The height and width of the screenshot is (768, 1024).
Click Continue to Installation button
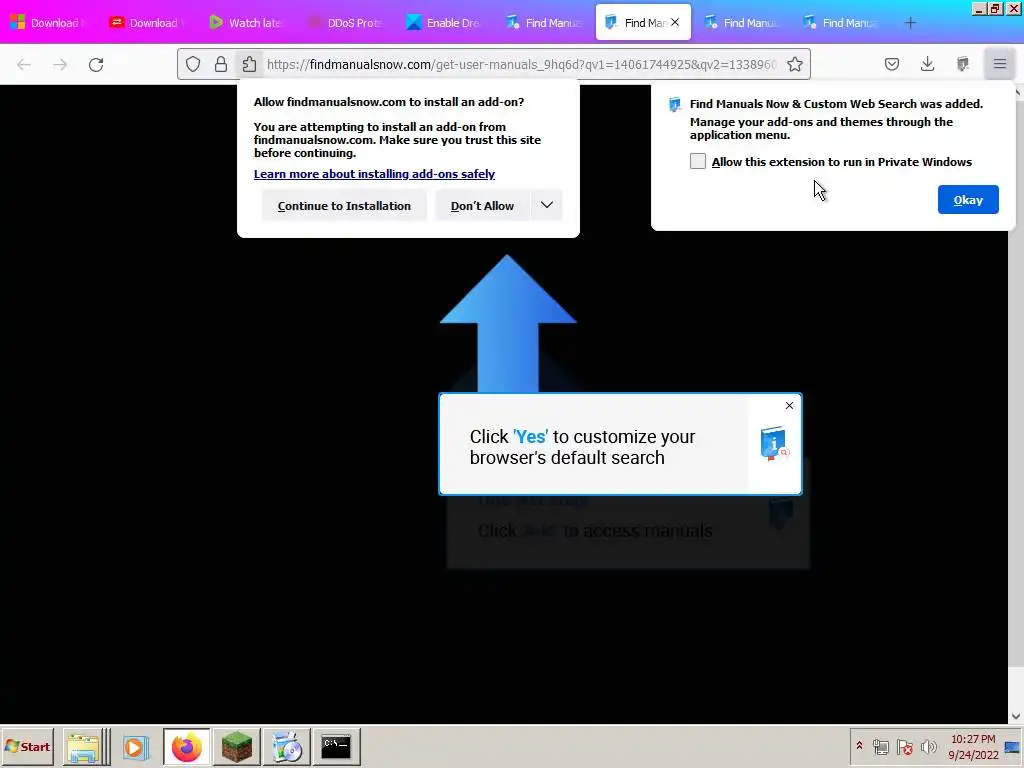[344, 206]
